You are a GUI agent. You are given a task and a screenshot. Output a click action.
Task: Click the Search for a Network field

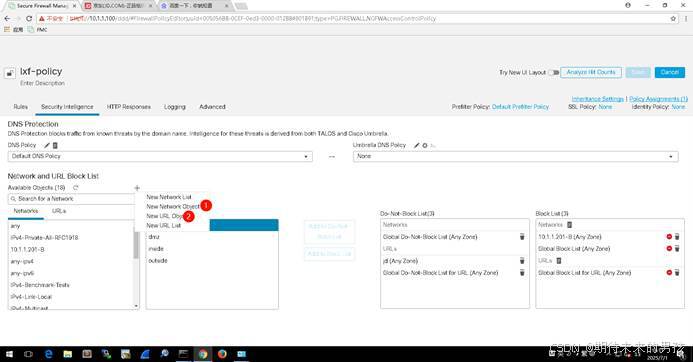click(72, 199)
